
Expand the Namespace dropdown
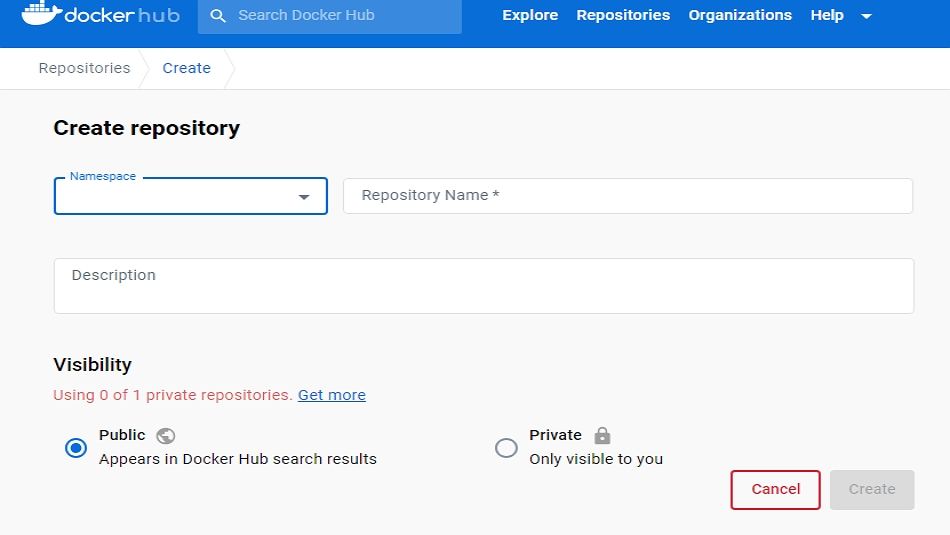point(304,197)
